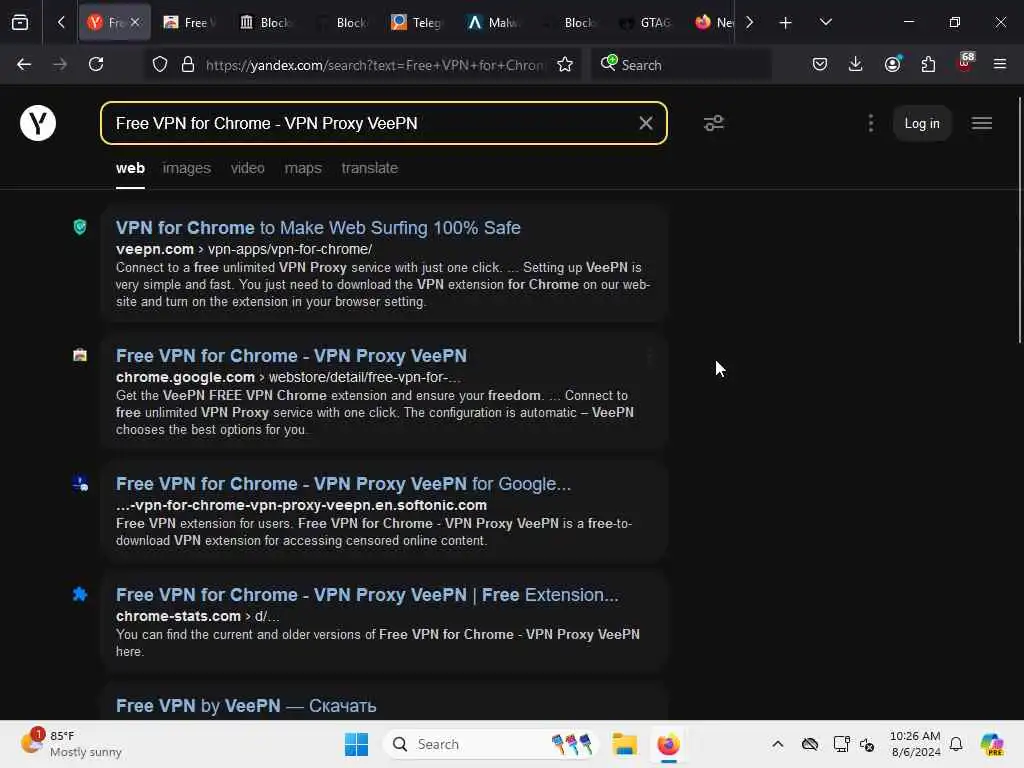Image resolution: width=1024 pixels, height=768 pixels.
Task: Show hidden system tray icons
Action: [777, 744]
